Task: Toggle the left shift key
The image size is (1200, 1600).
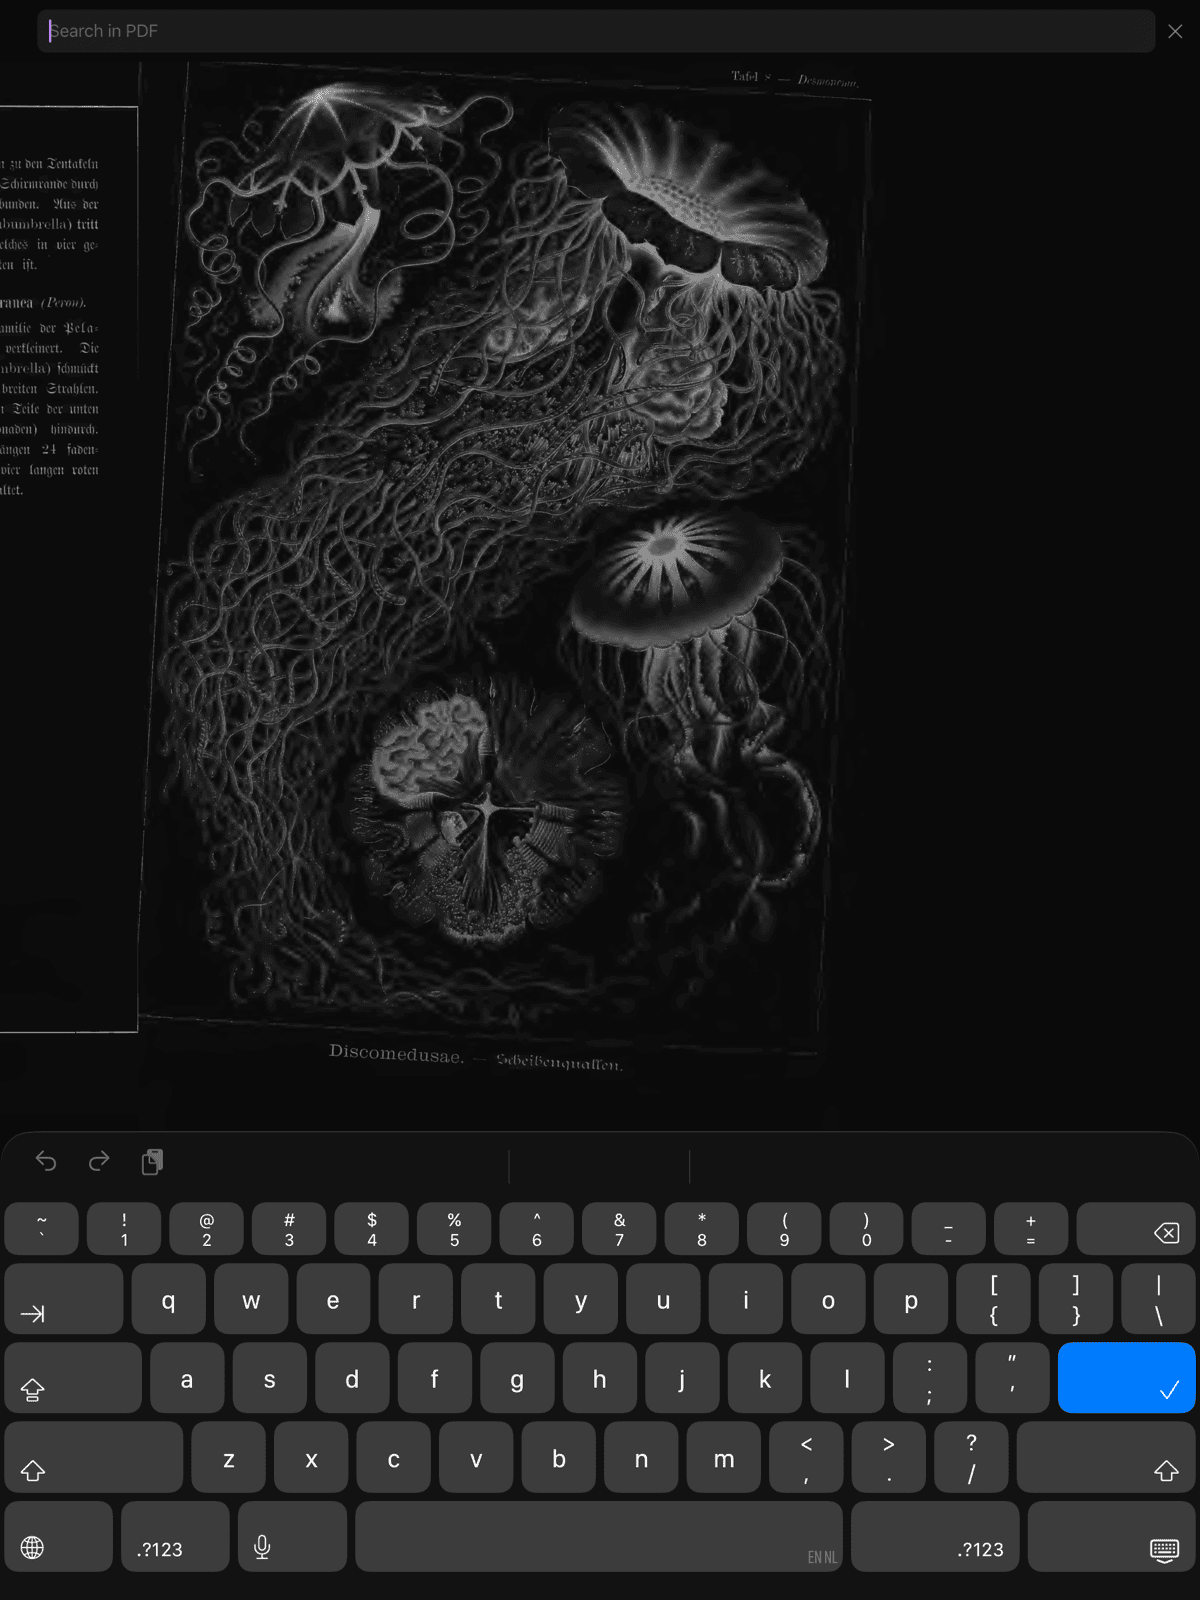Action: (94, 1457)
